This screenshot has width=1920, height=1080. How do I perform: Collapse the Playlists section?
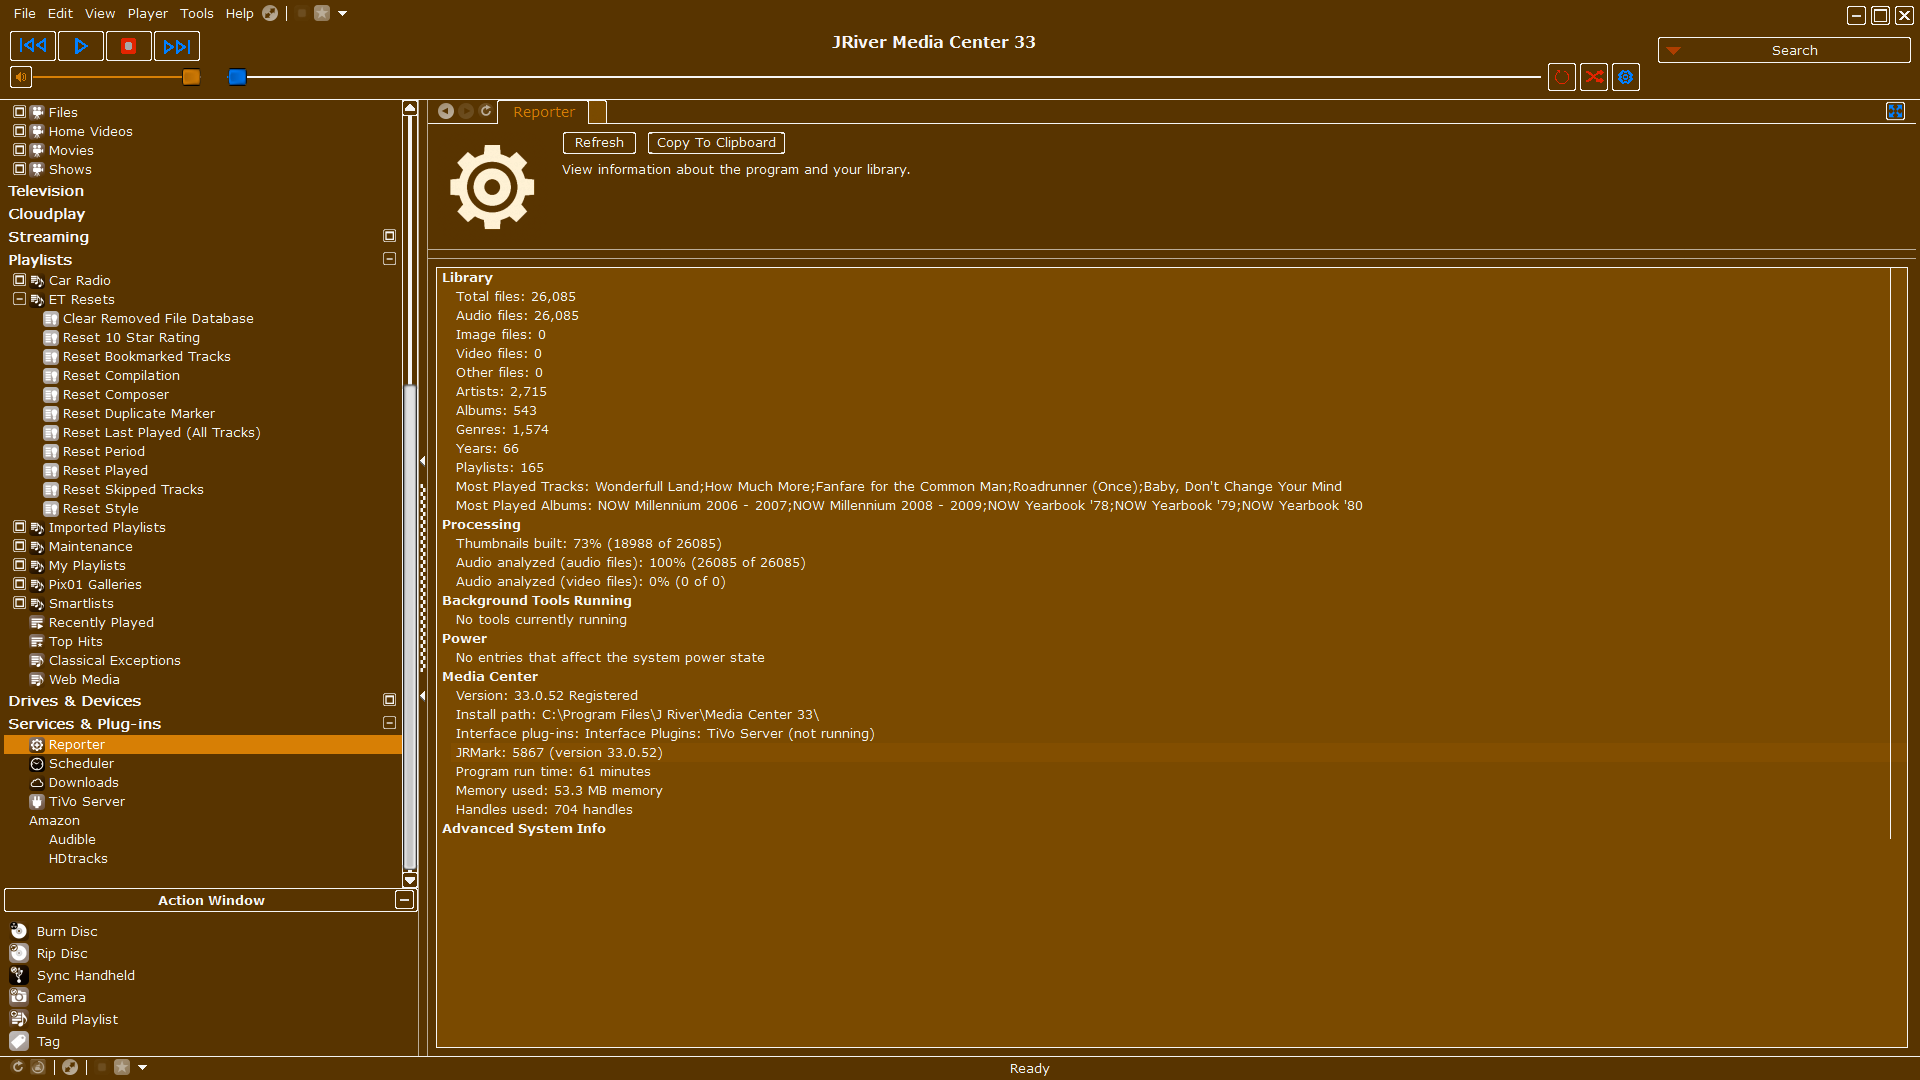(x=390, y=259)
